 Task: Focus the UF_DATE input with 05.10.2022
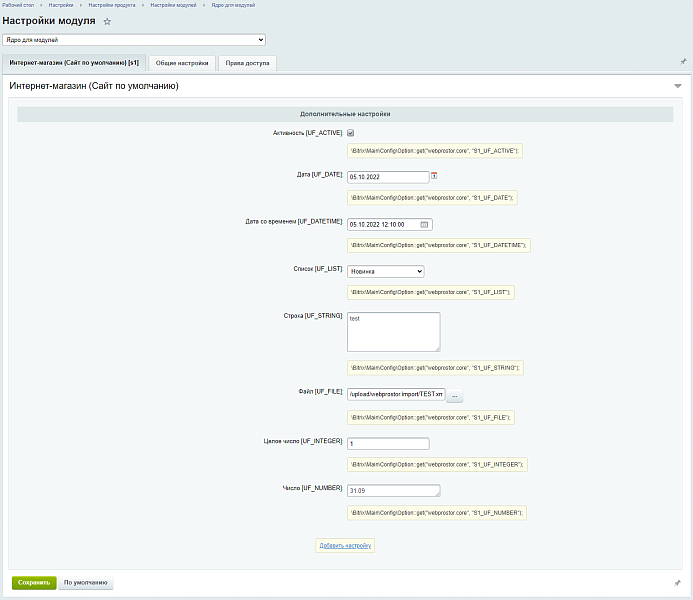[388, 177]
